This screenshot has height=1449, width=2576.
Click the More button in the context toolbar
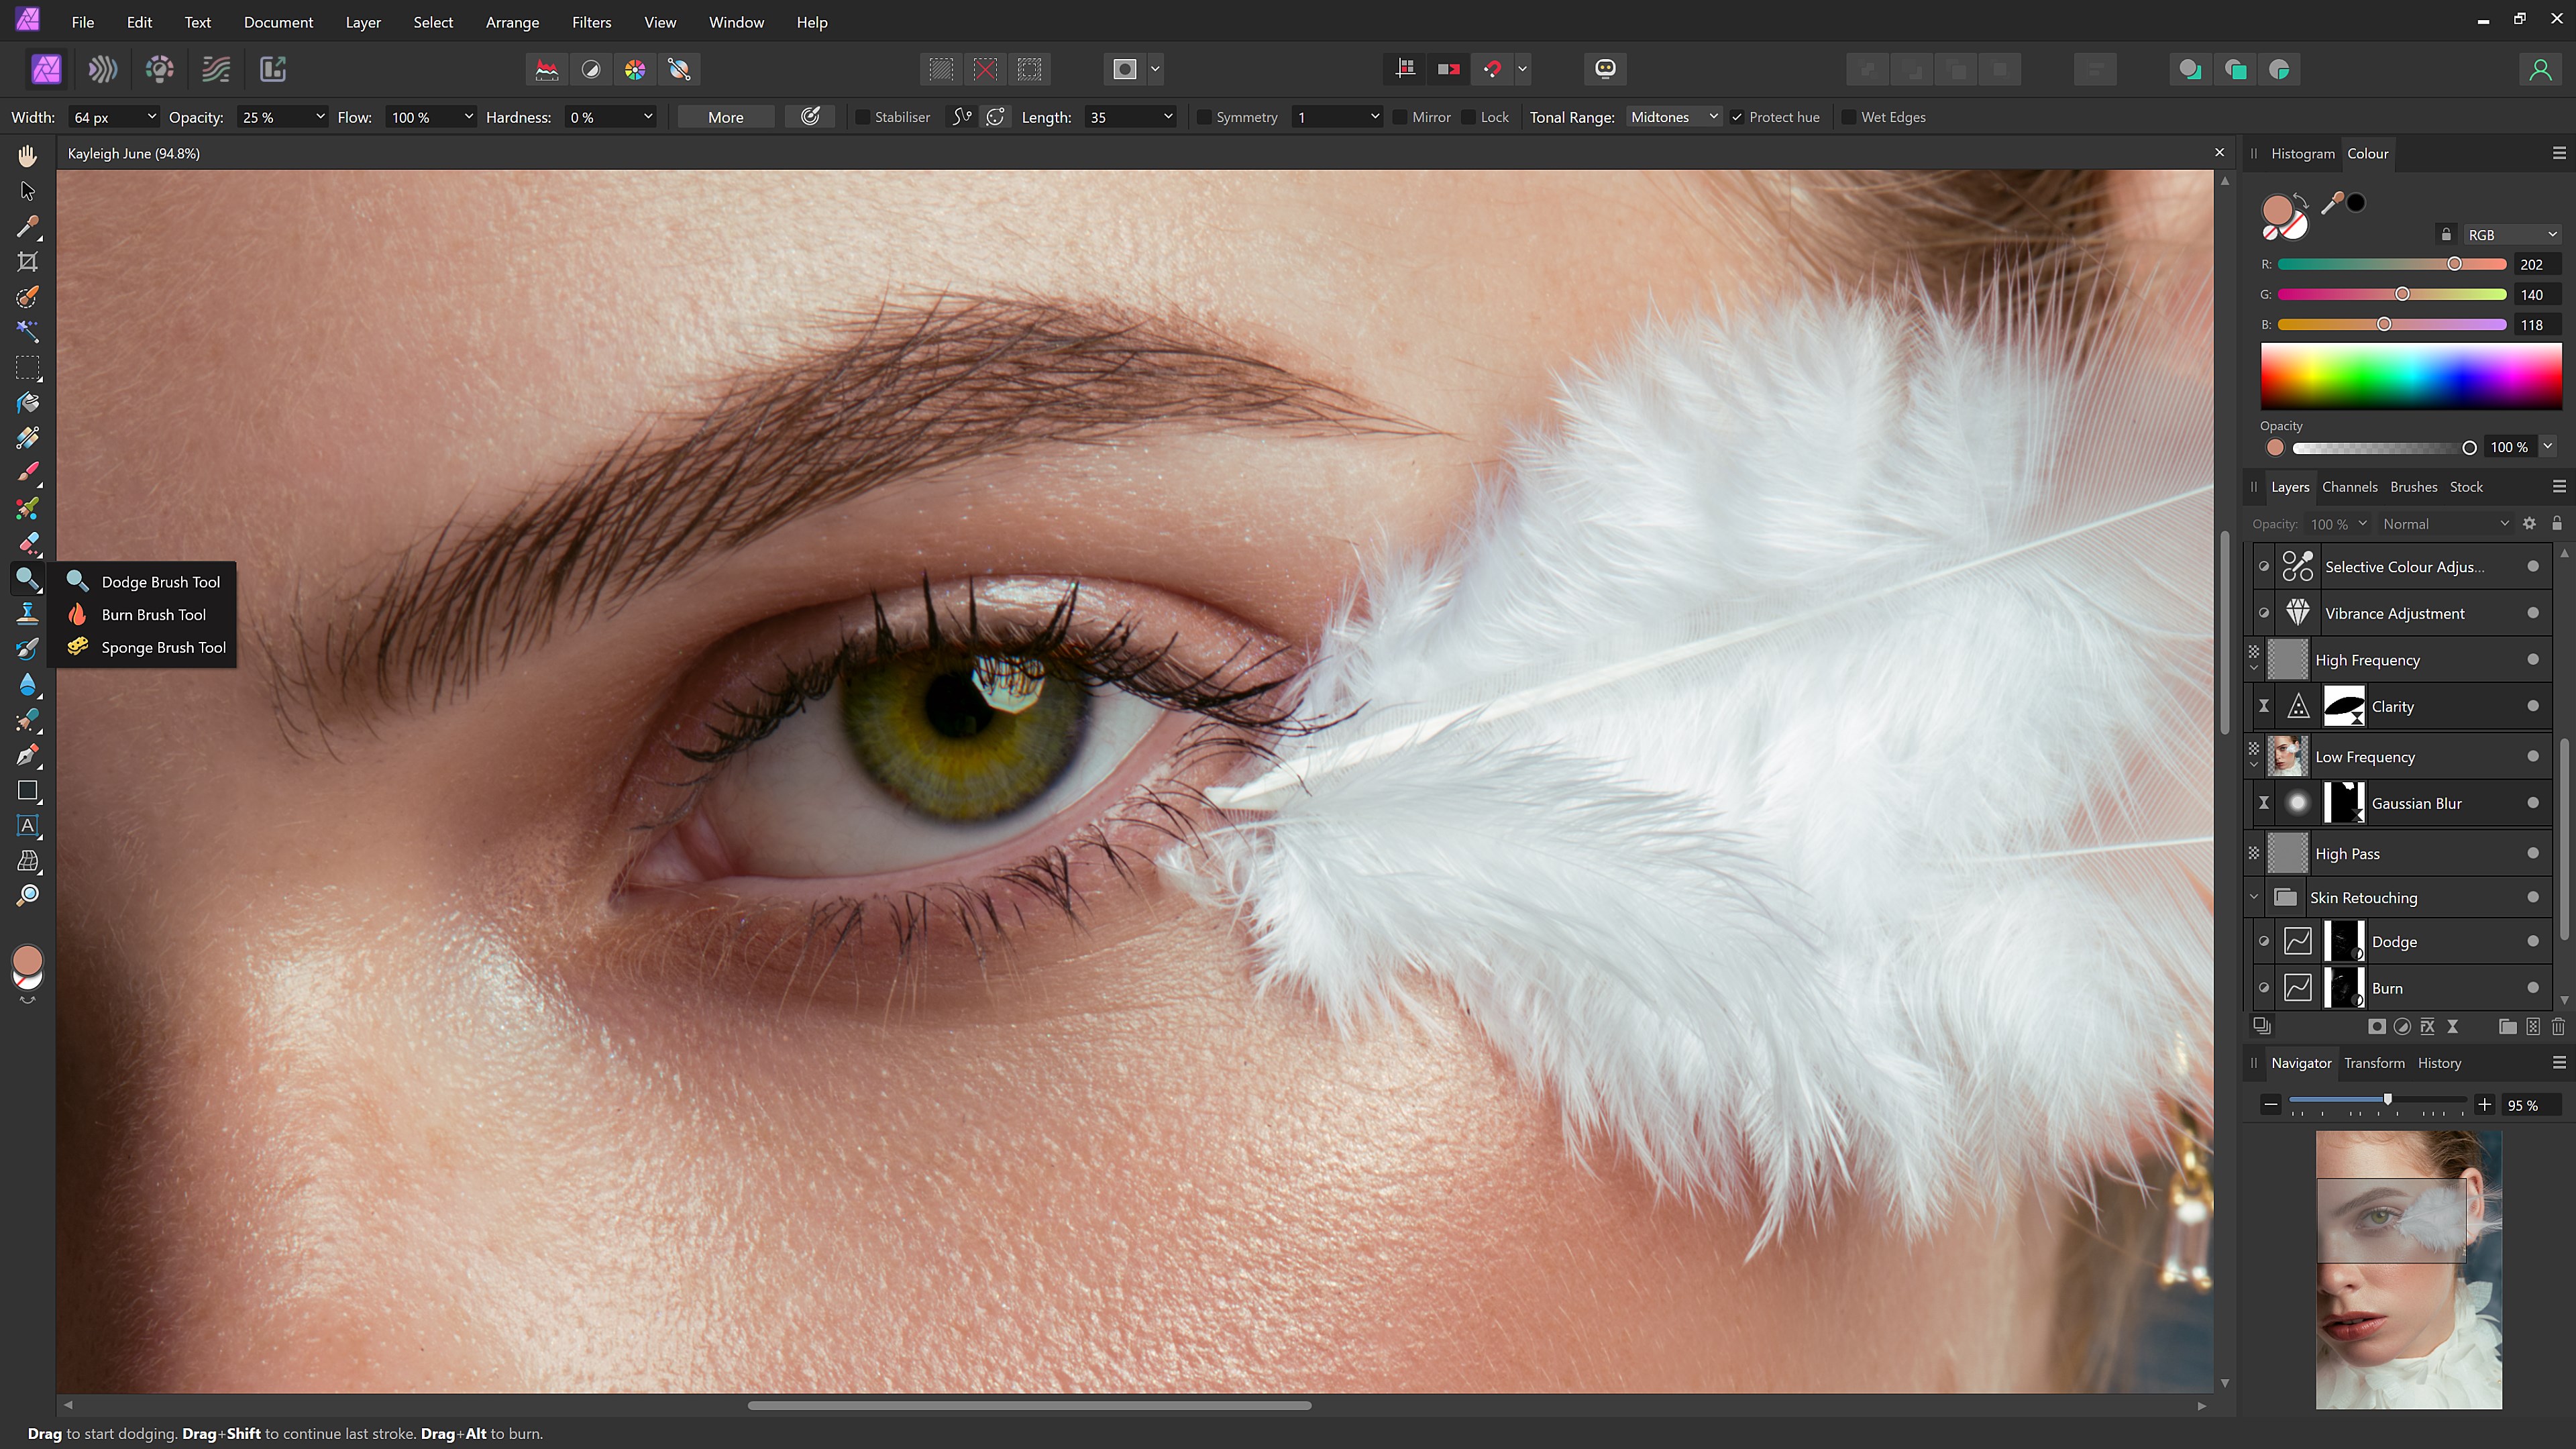coord(725,117)
